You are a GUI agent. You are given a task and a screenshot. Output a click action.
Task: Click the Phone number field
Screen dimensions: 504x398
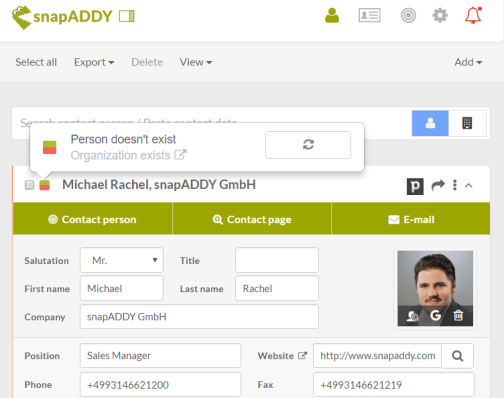[x=160, y=385]
